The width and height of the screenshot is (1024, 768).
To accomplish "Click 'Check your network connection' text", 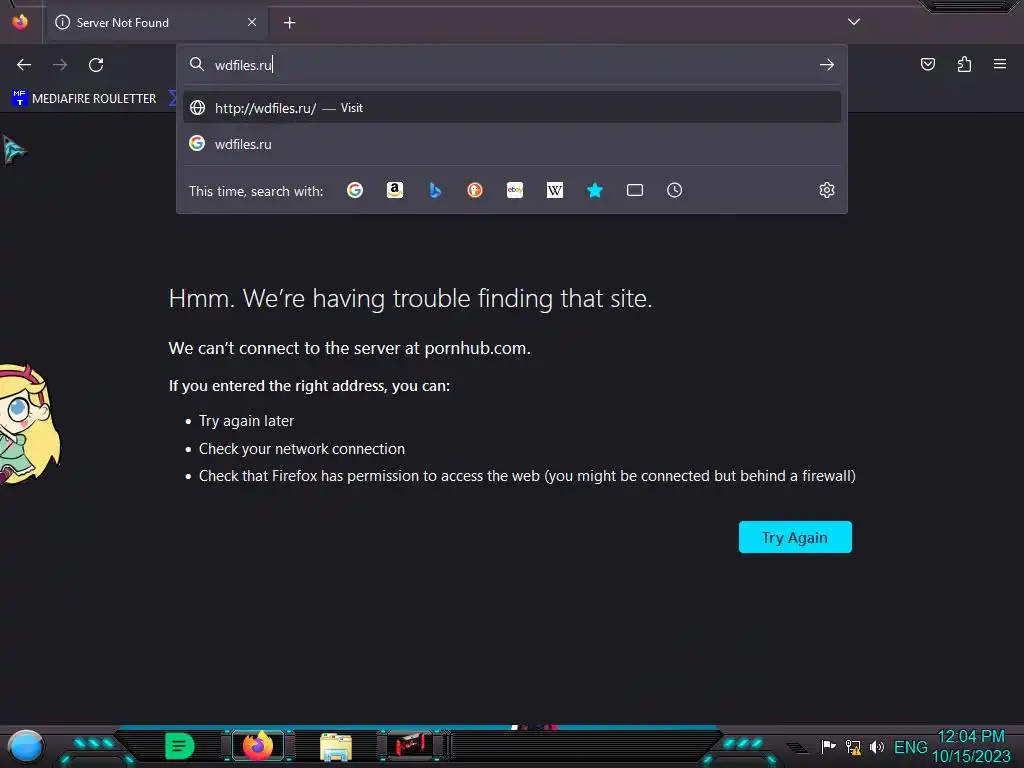I will 302,449.
